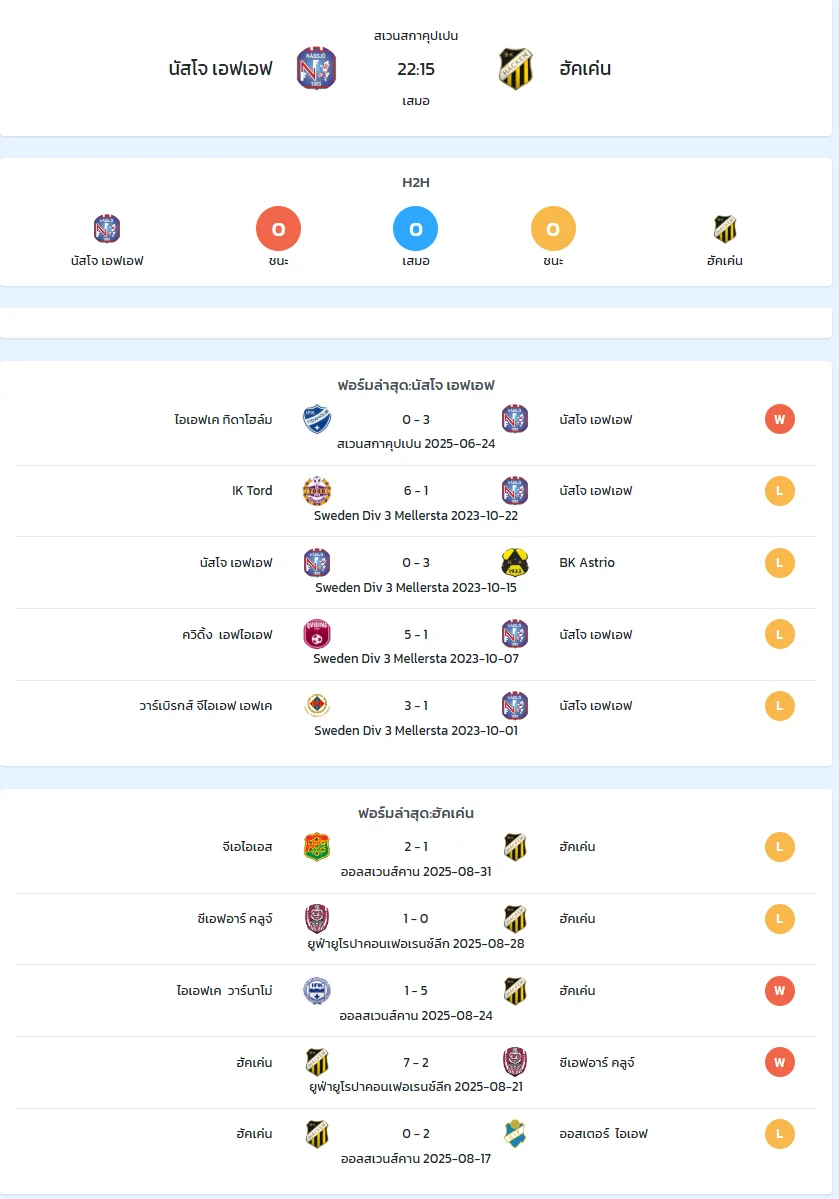Click the Häcken crest in match header
The width and height of the screenshot is (839, 1199).
[515, 69]
